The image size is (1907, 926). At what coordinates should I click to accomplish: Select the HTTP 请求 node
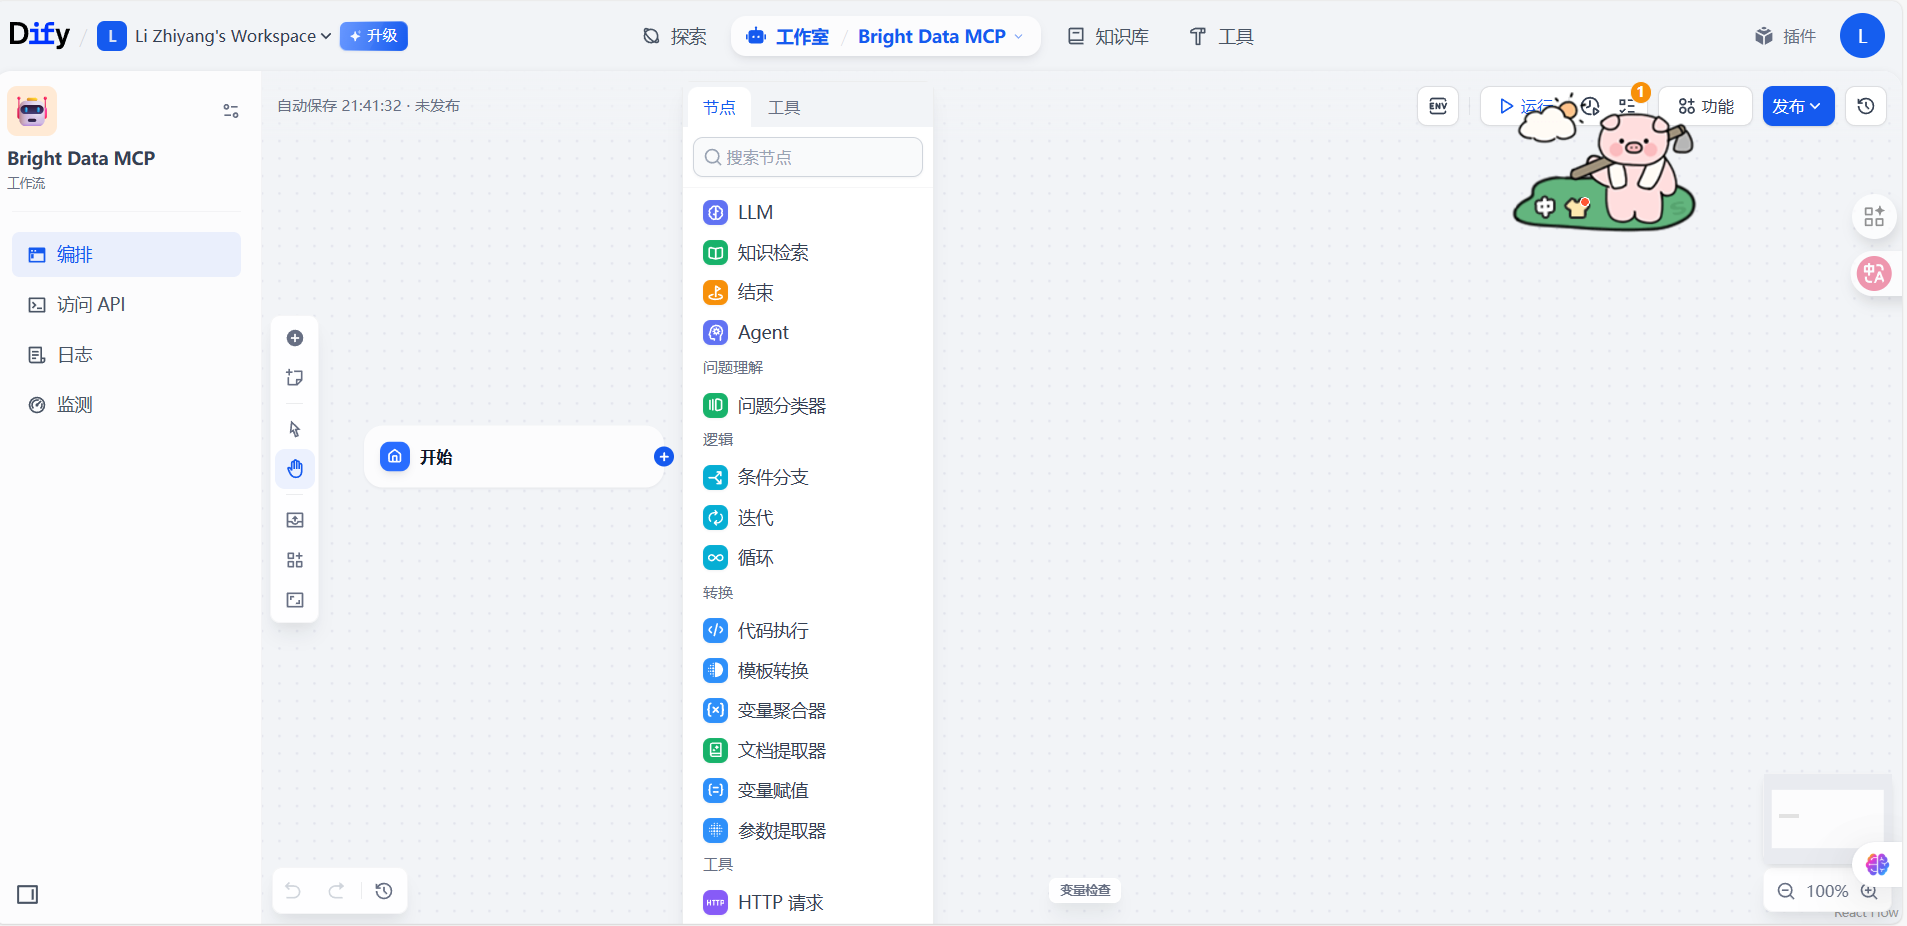(808, 903)
